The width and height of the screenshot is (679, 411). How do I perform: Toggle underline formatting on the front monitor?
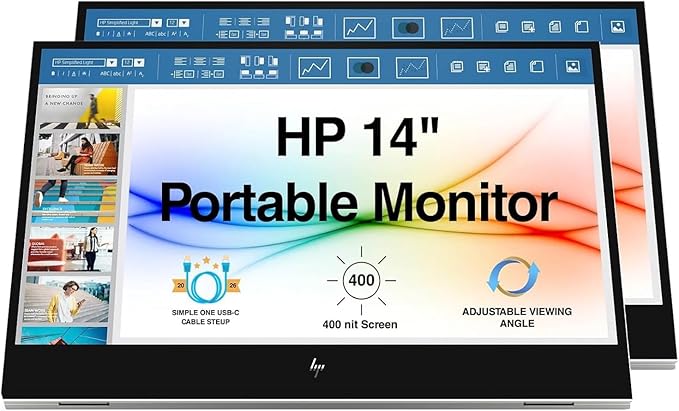73,74
